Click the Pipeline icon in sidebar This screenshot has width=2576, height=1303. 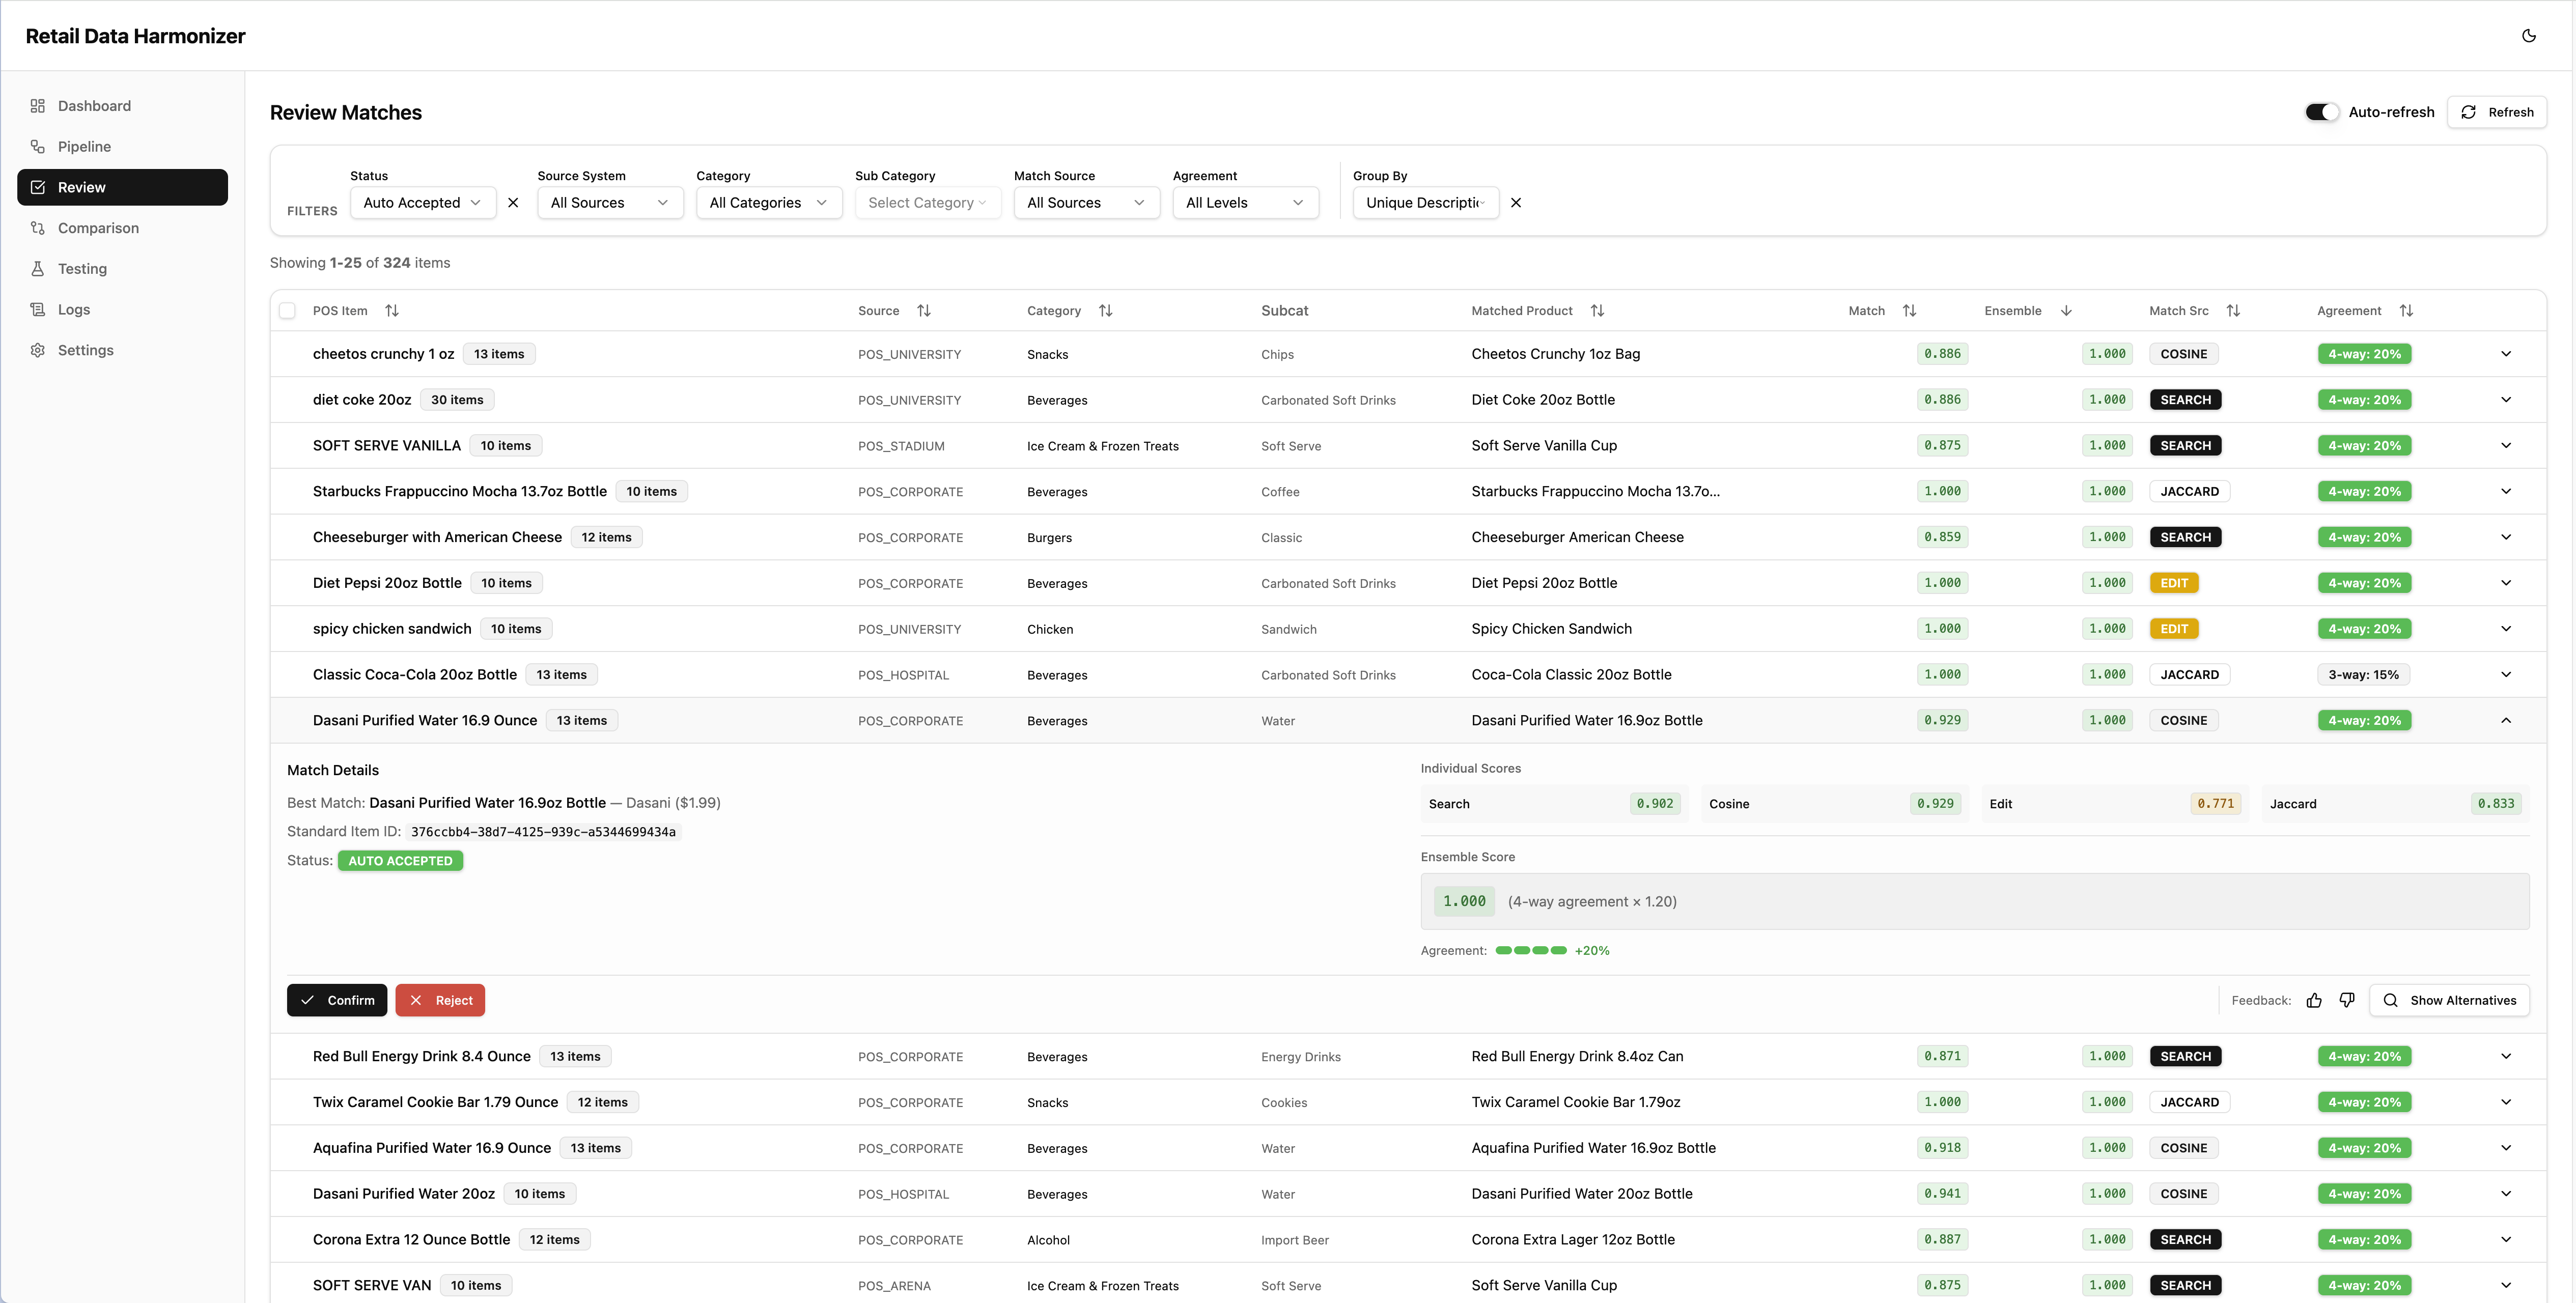(x=38, y=146)
